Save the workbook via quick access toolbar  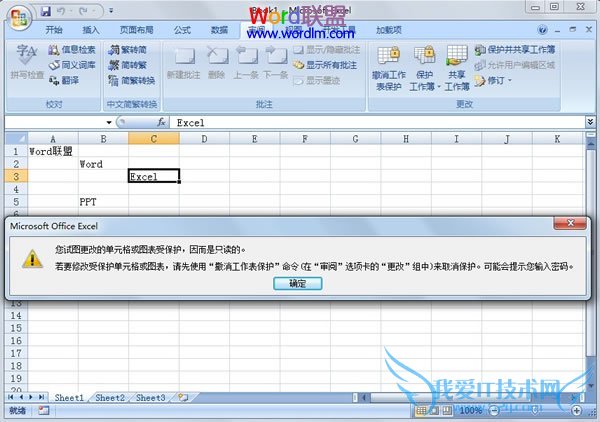(46, 11)
